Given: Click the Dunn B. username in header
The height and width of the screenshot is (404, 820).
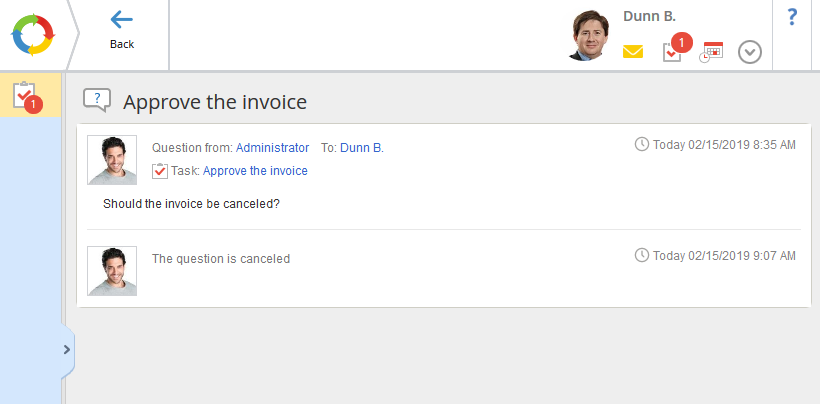Looking at the screenshot, I should coord(649,16).
